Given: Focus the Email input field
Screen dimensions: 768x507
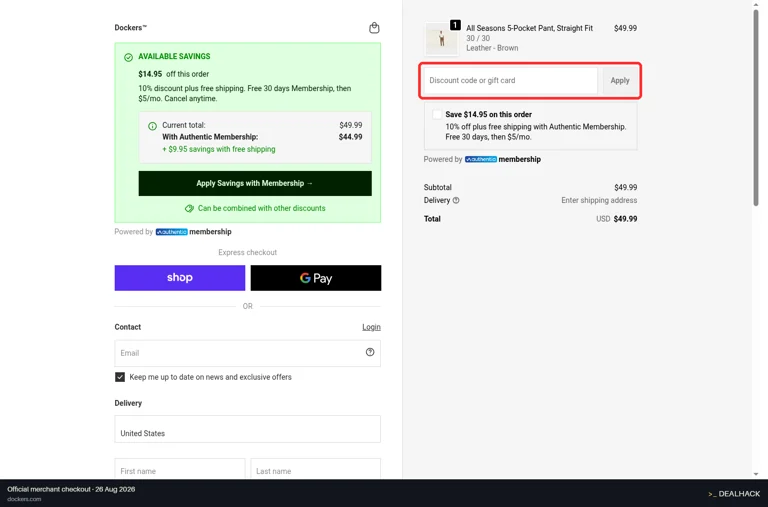Looking at the screenshot, I should click(x=247, y=353).
